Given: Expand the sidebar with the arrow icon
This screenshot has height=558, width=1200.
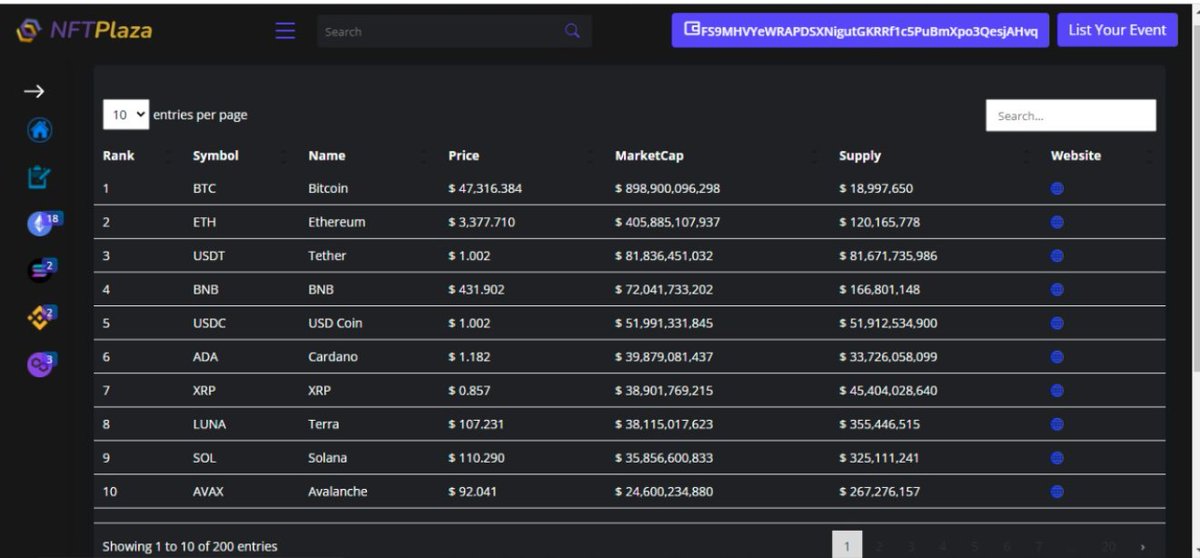Looking at the screenshot, I should tap(34, 91).
